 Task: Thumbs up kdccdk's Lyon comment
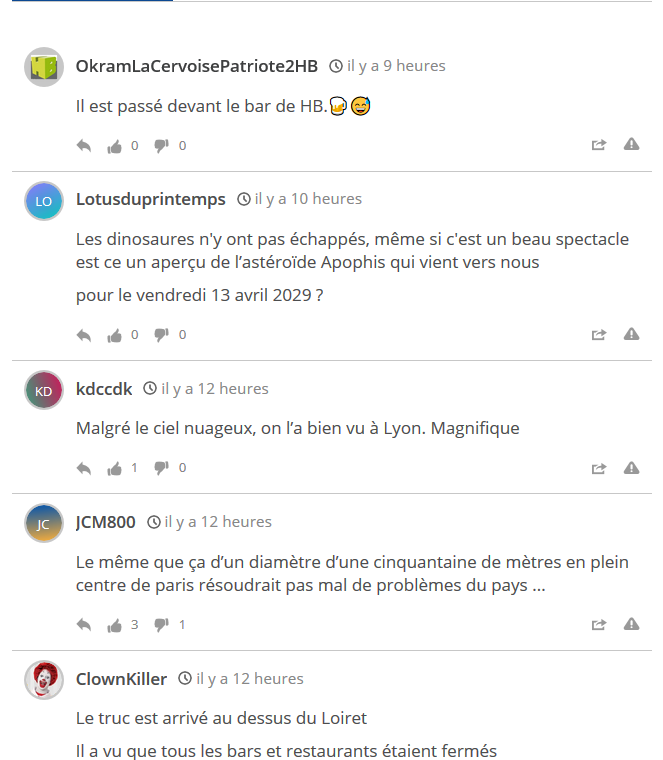(x=114, y=468)
